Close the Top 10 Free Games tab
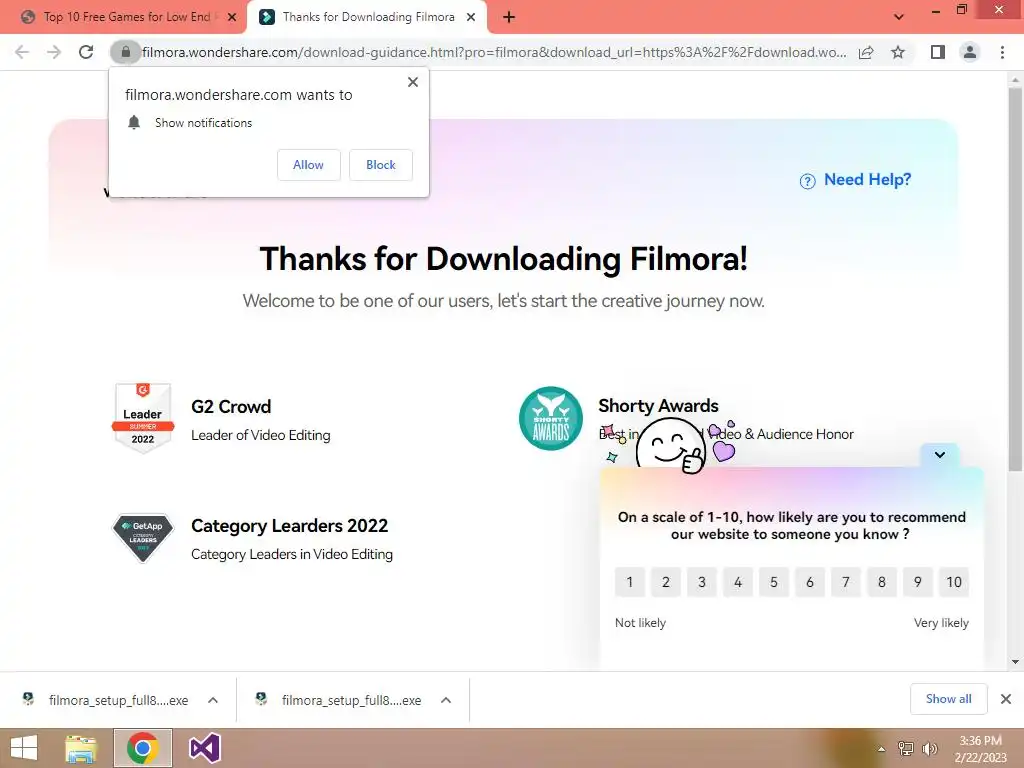This screenshot has height=768, width=1024. click(x=232, y=18)
